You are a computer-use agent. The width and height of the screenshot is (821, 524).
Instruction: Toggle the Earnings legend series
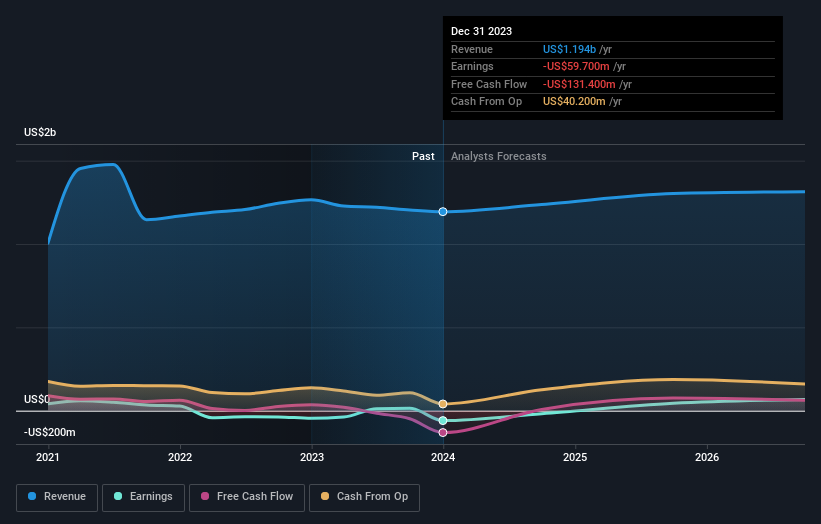point(143,497)
